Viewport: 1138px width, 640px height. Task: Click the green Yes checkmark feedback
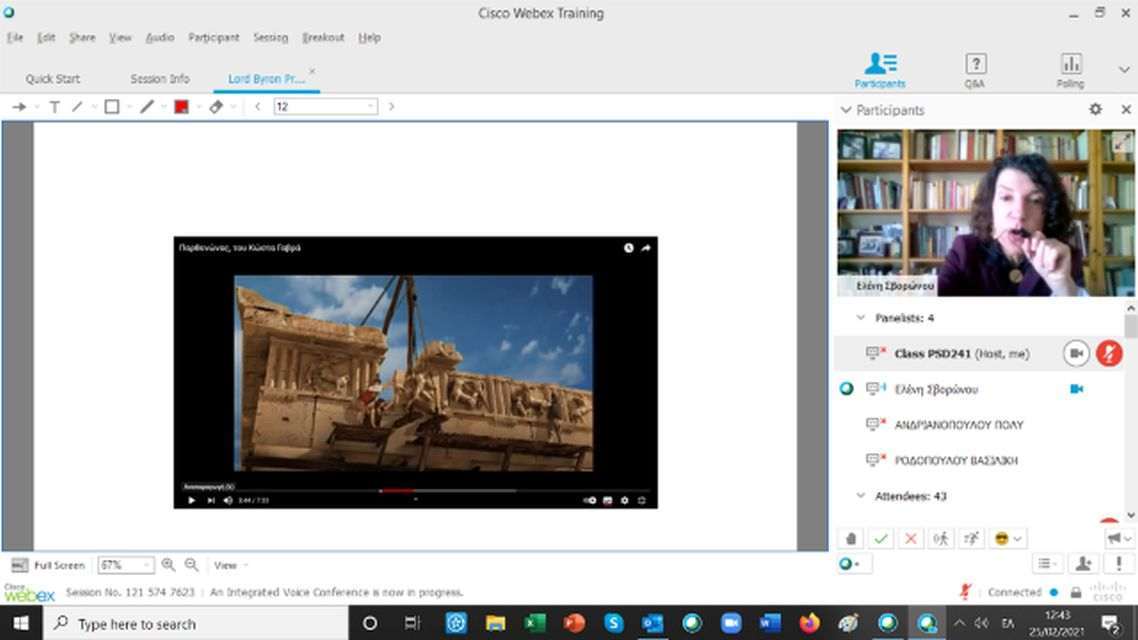tap(881, 539)
